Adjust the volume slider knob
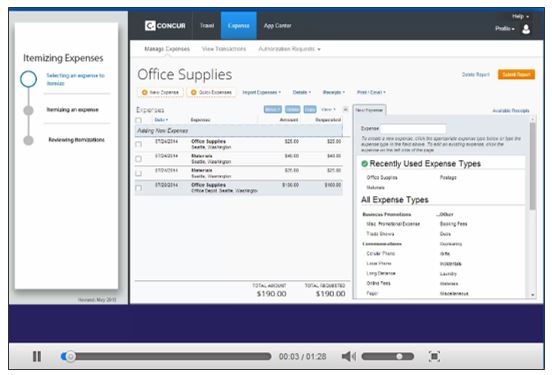552x375 pixels. click(399, 356)
